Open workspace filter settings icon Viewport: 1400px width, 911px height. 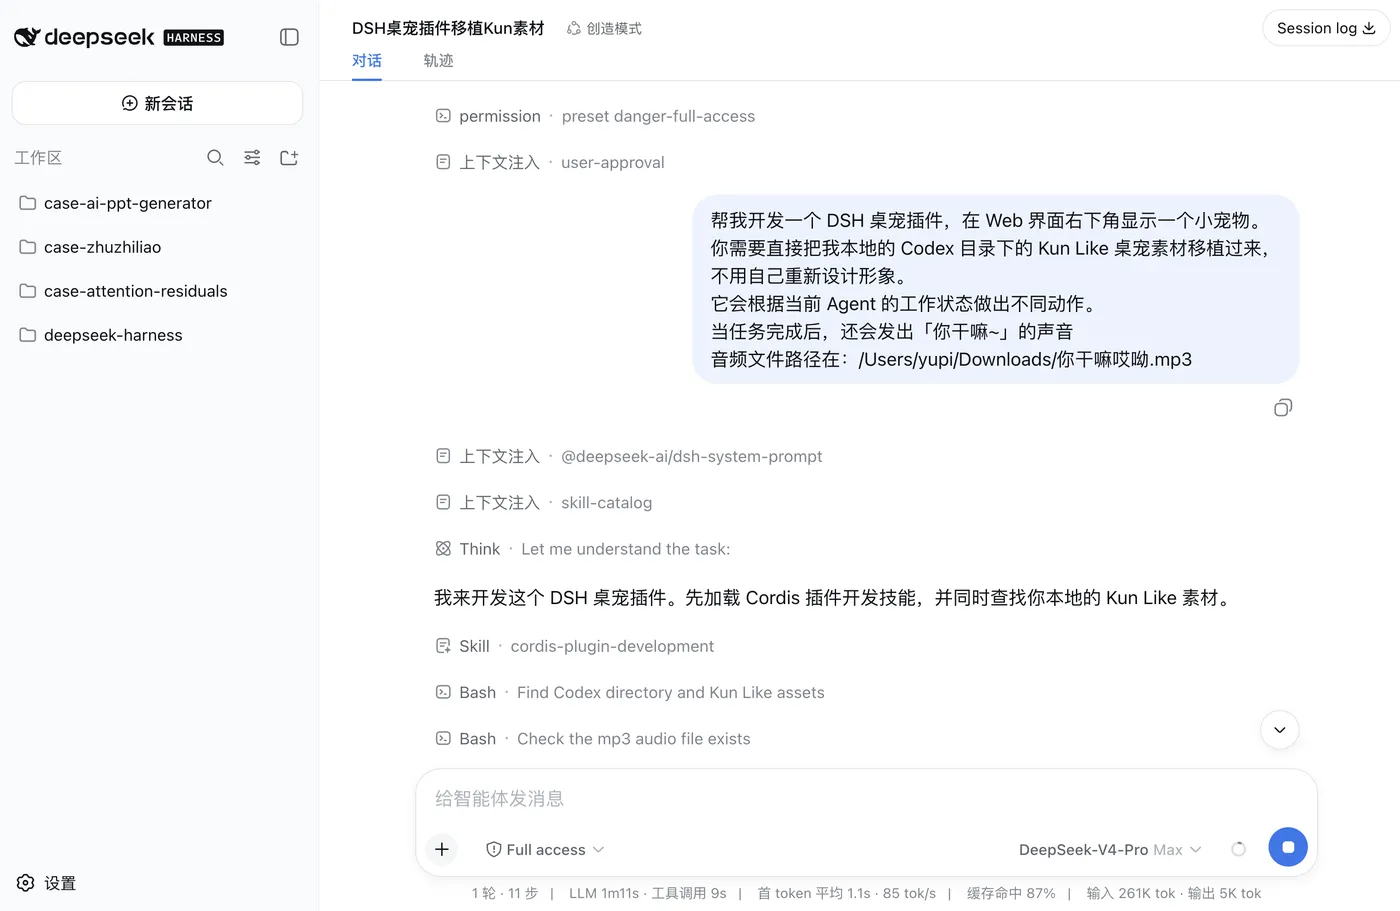tap(252, 158)
